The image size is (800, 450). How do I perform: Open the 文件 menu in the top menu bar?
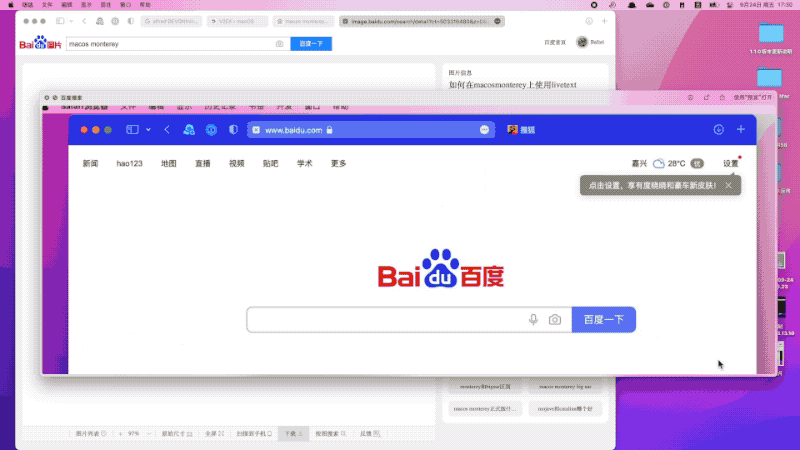[x=47, y=5]
